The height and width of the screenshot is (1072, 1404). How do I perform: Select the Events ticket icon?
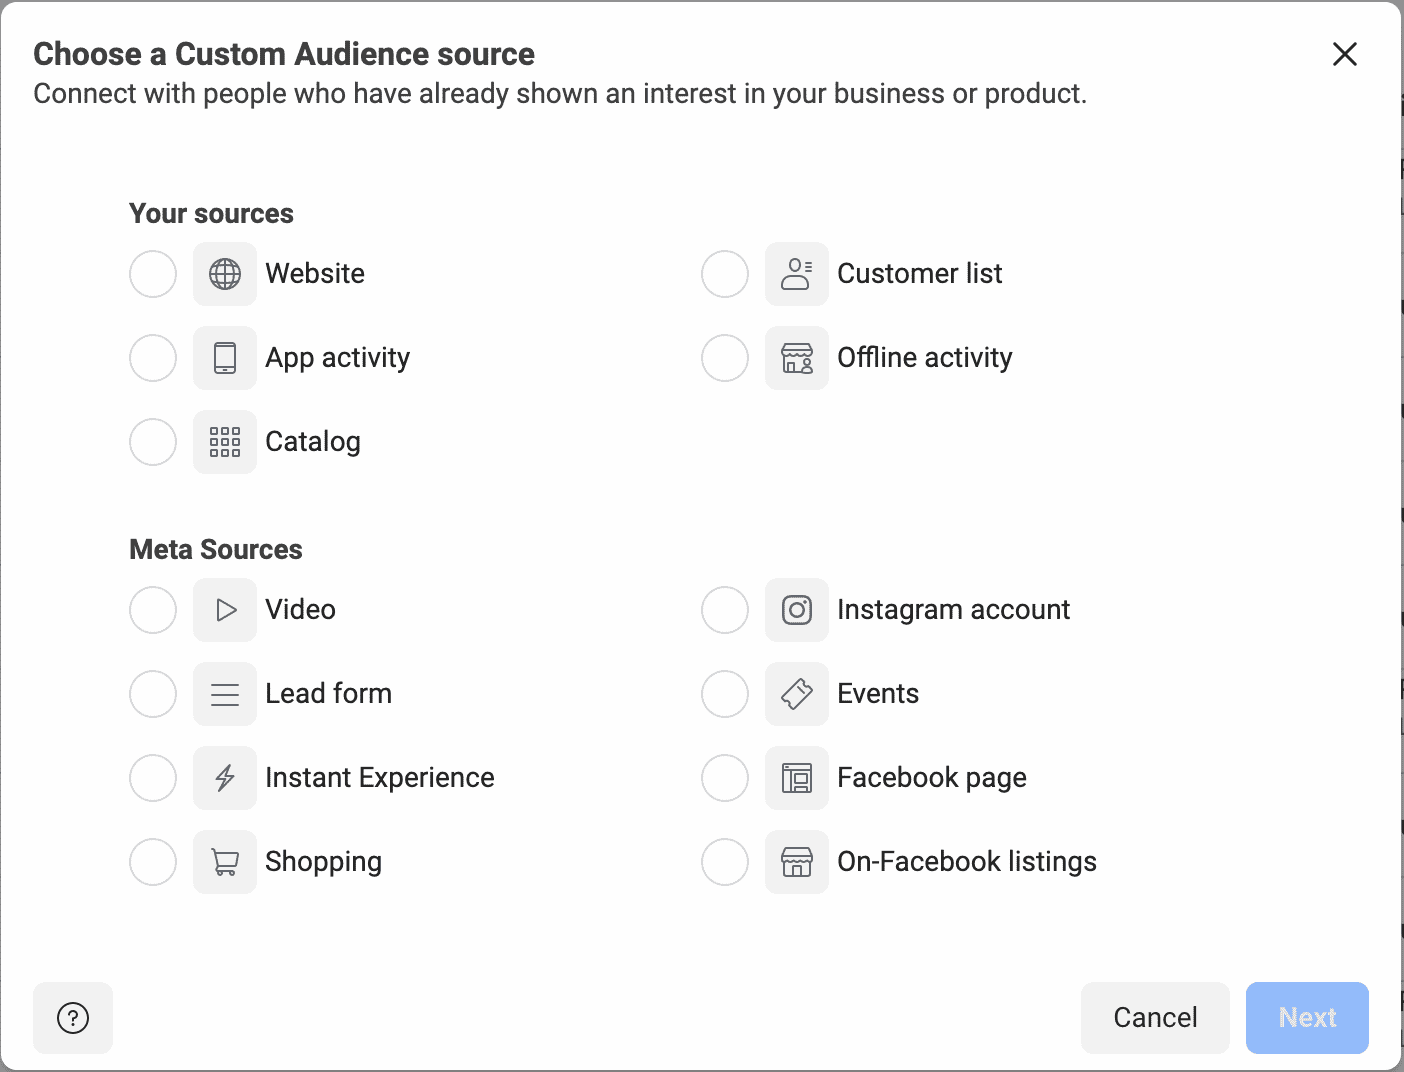[x=796, y=694]
